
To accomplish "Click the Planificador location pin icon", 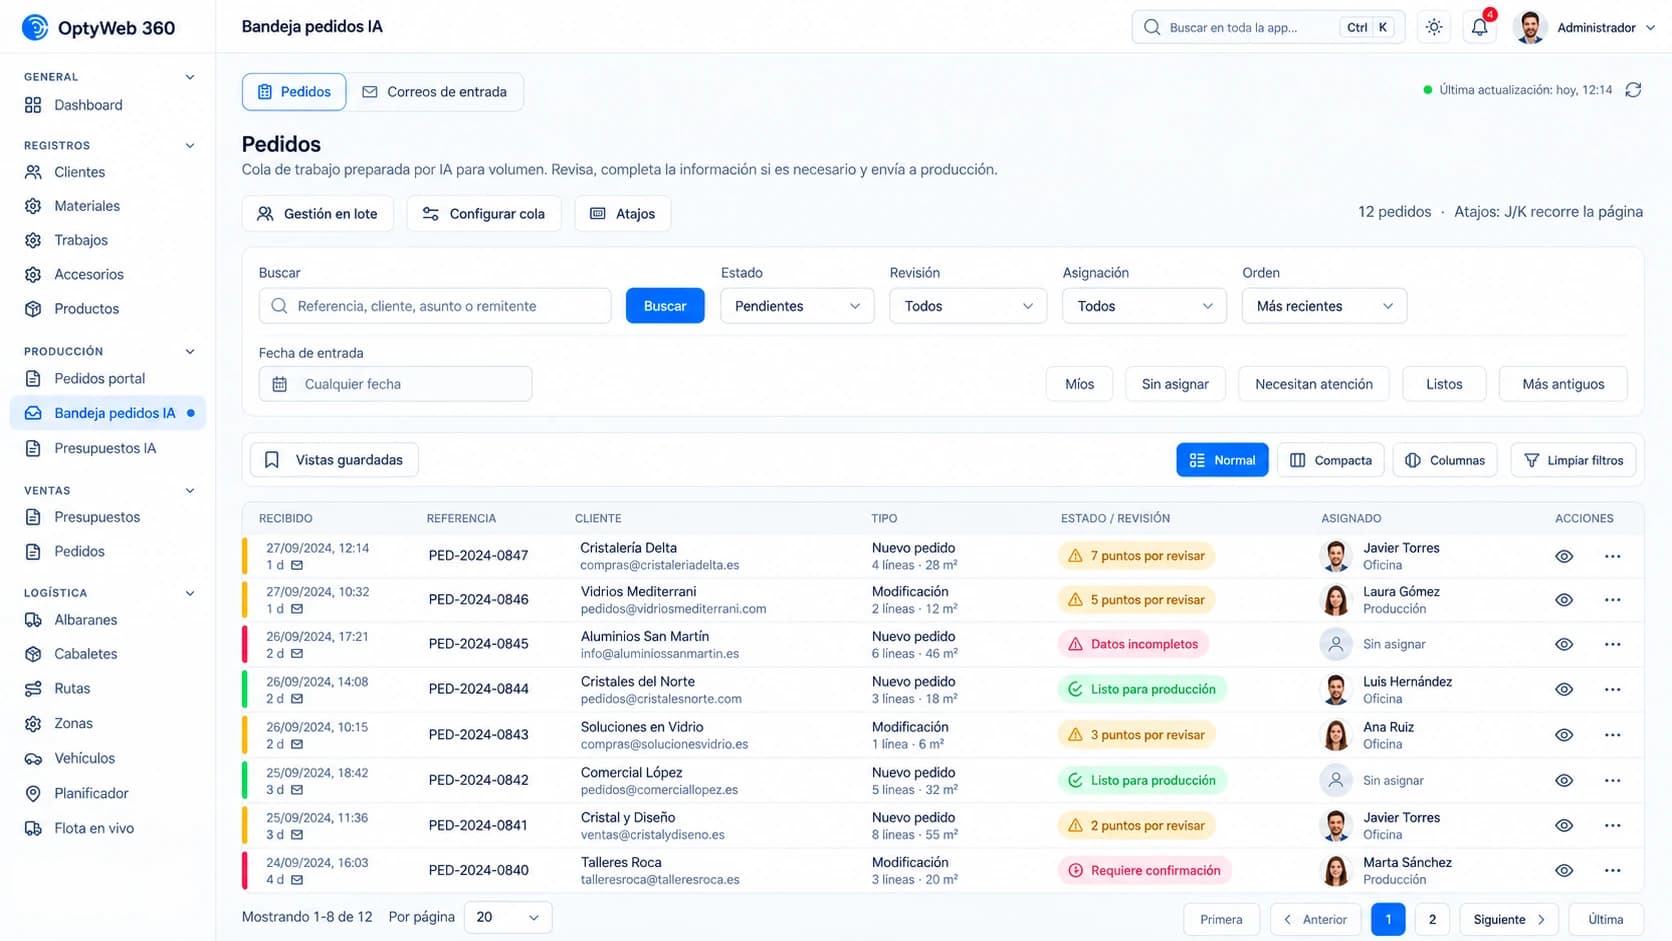I will click(33, 793).
